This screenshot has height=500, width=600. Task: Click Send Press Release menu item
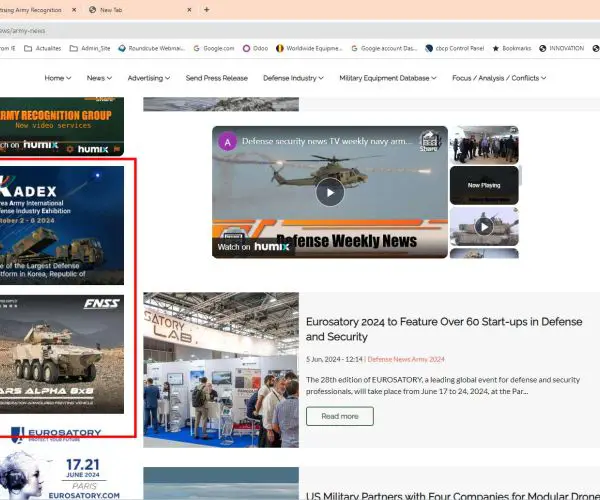[x=217, y=78]
